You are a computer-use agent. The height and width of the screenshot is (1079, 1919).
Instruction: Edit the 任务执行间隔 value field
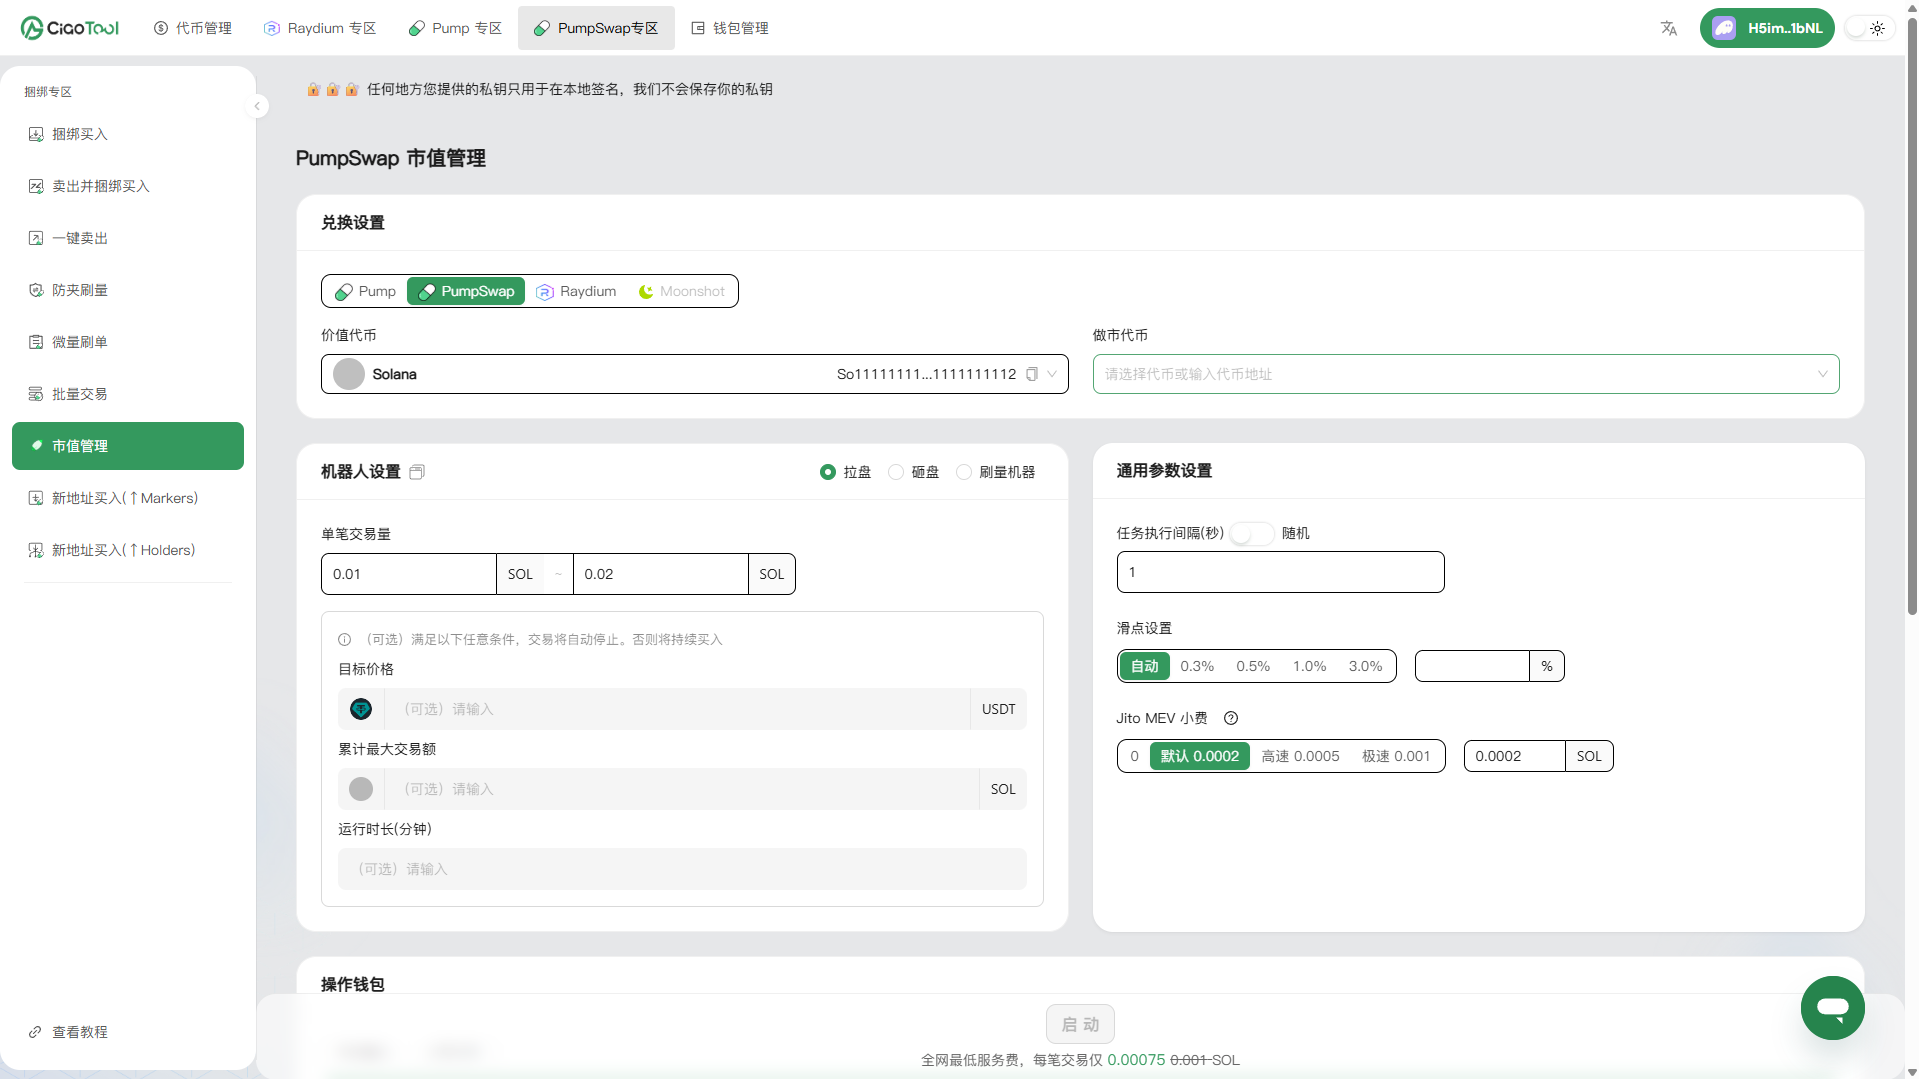[1280, 572]
